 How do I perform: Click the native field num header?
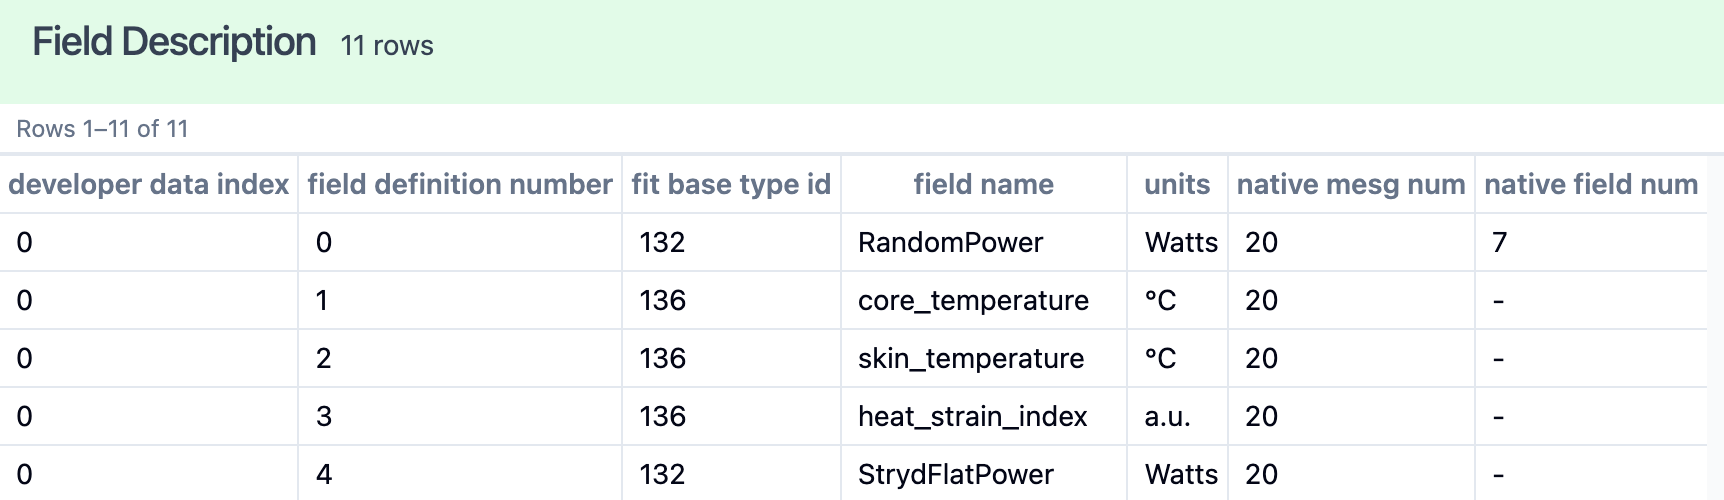[1591, 184]
